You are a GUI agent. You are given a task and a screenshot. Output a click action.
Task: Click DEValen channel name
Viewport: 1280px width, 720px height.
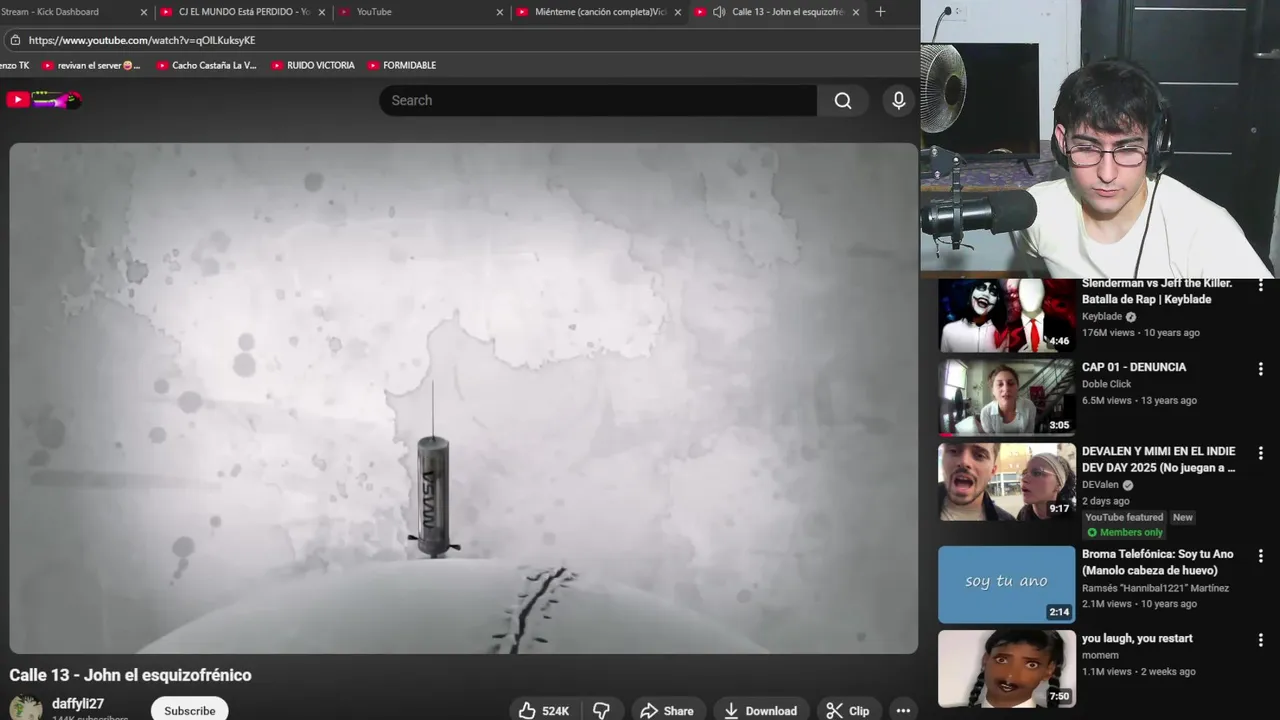coord(1102,485)
